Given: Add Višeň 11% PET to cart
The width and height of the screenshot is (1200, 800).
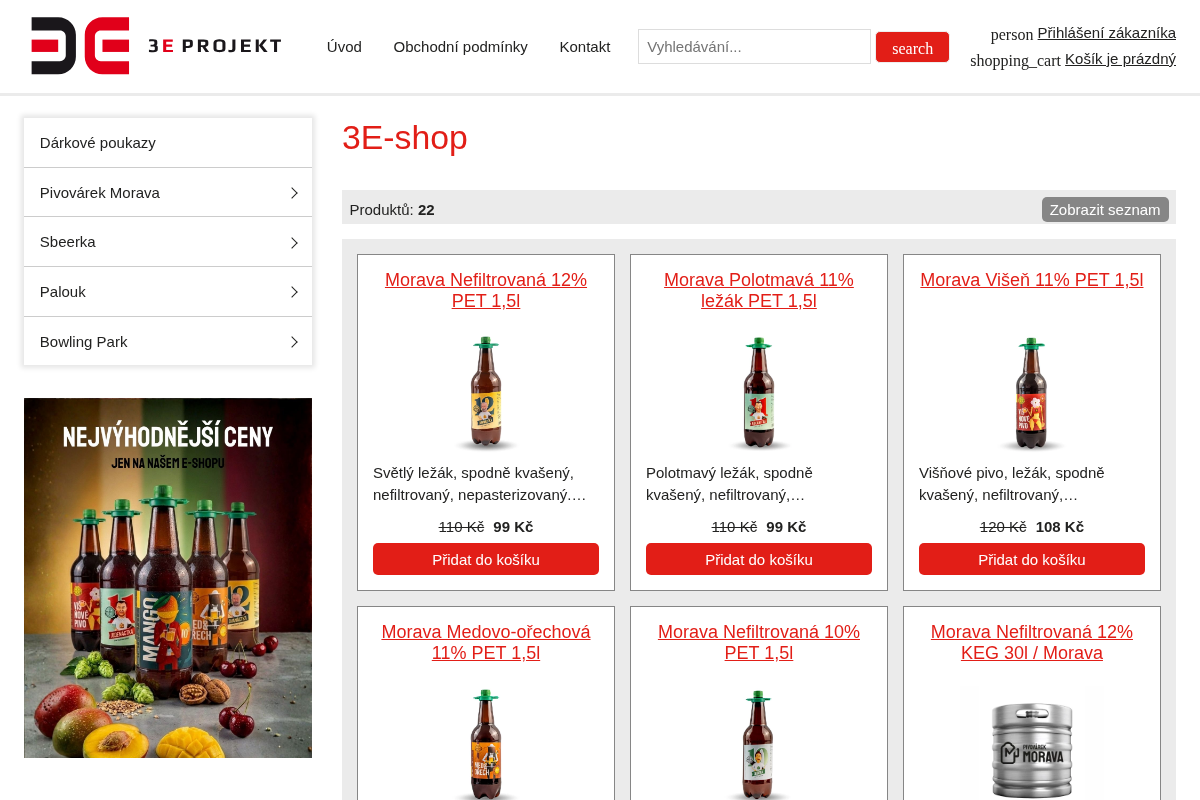Looking at the screenshot, I should click(1032, 559).
